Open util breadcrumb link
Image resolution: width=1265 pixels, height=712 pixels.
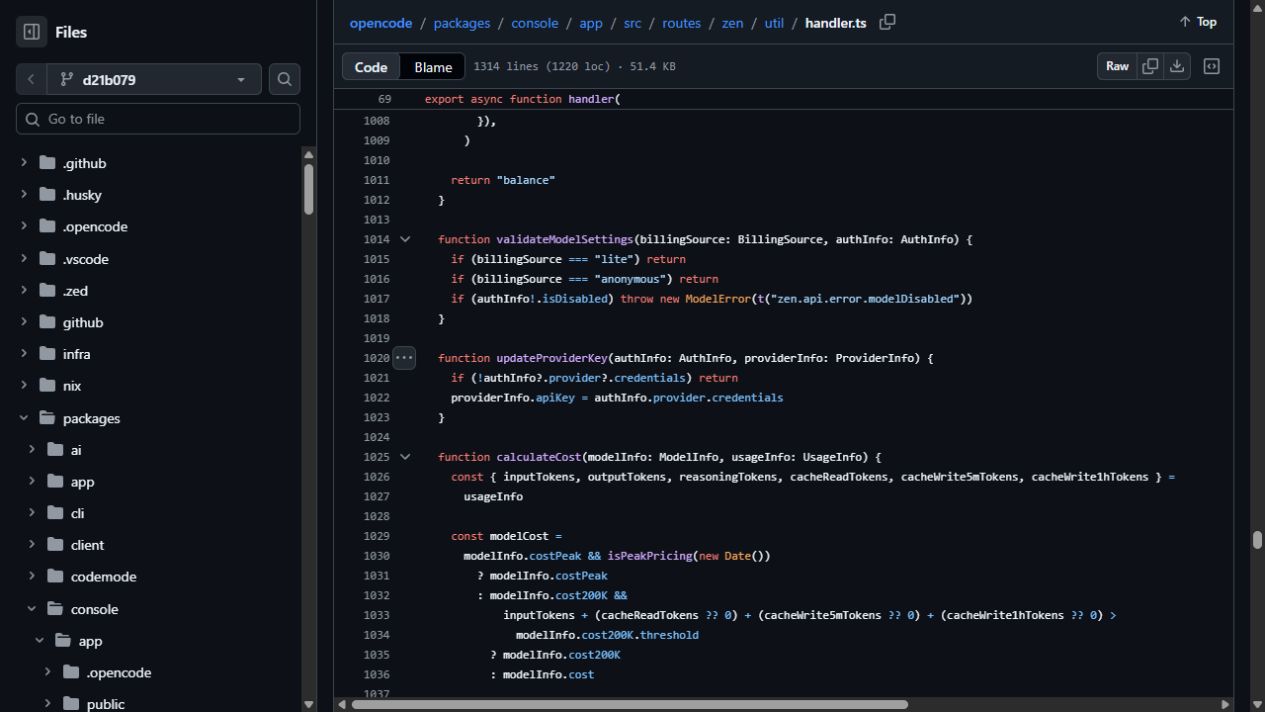click(x=774, y=23)
